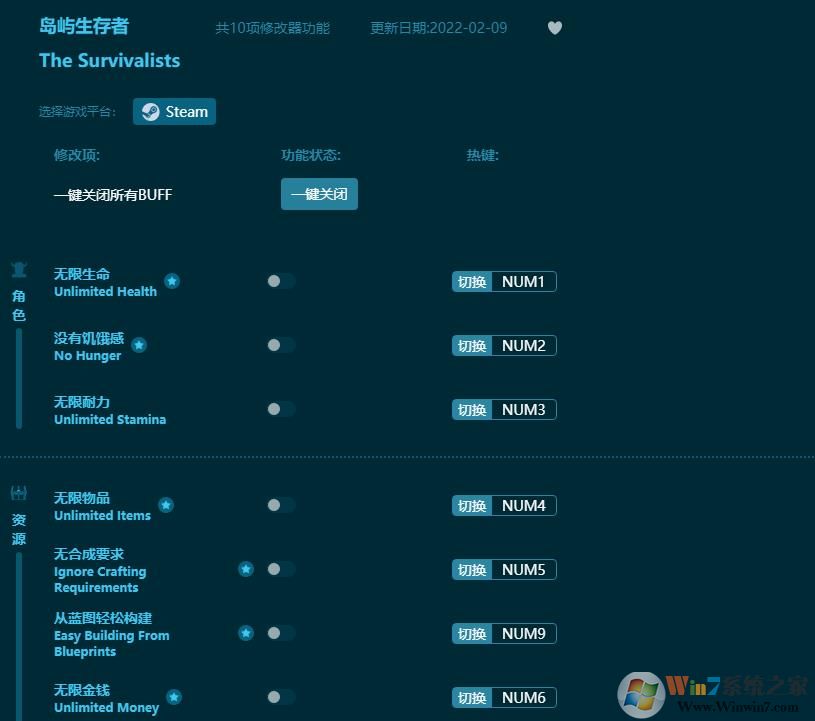Toggle Easy Building From Blueprints switch

[x=281, y=633]
